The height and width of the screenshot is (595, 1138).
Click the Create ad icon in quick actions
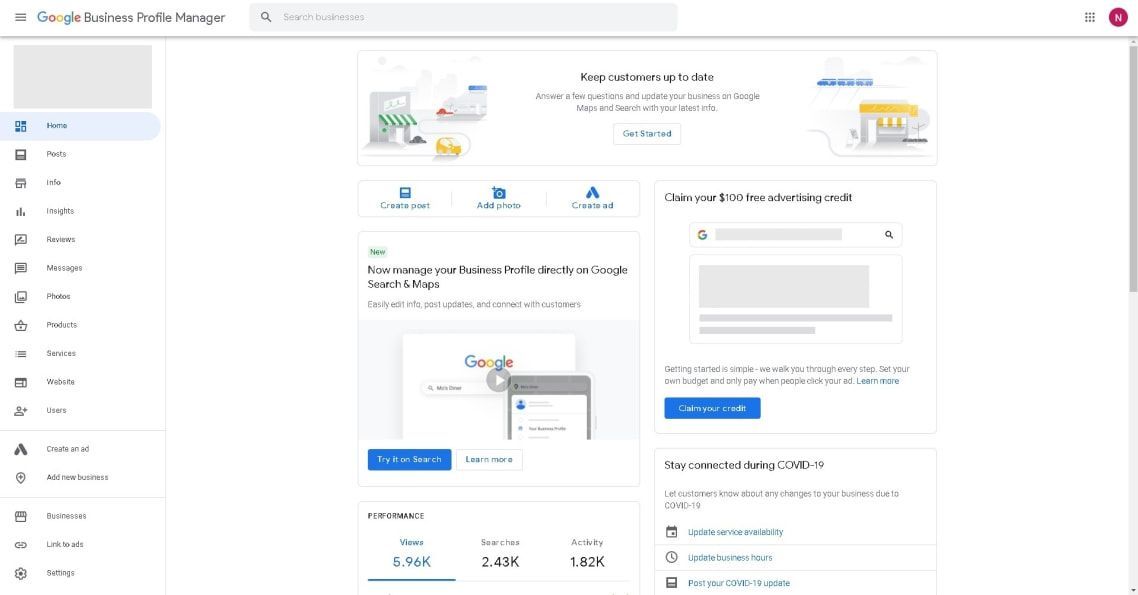(592, 192)
